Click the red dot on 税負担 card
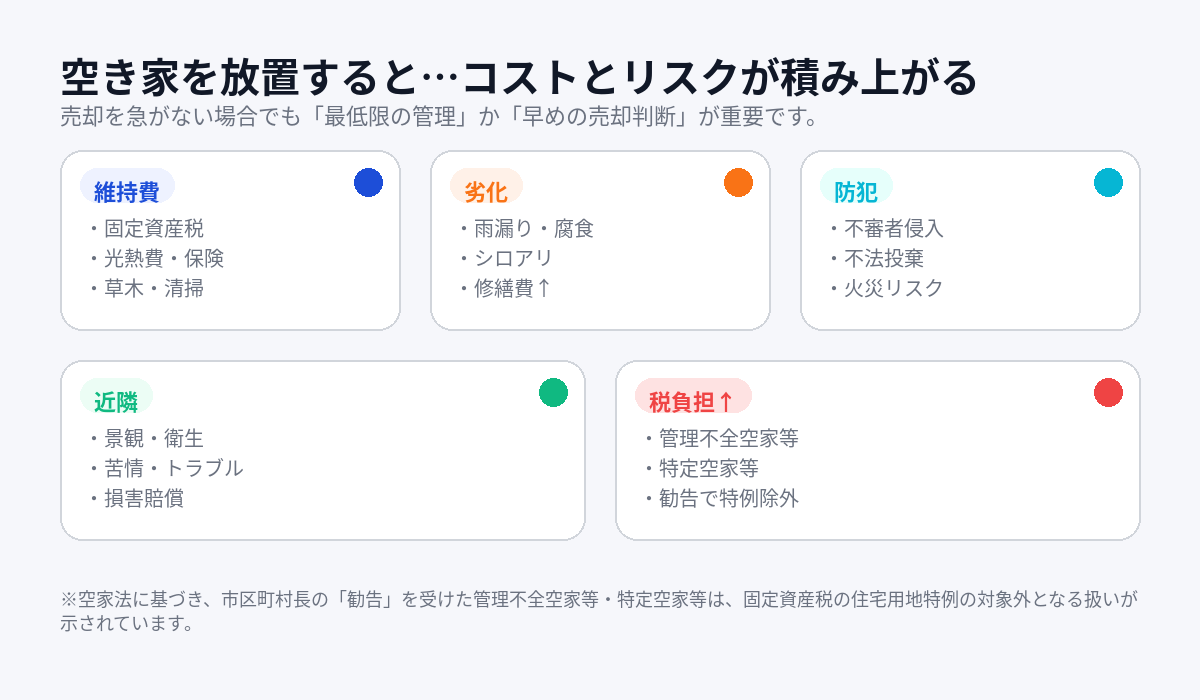This screenshot has width=1200, height=700. tap(1108, 393)
